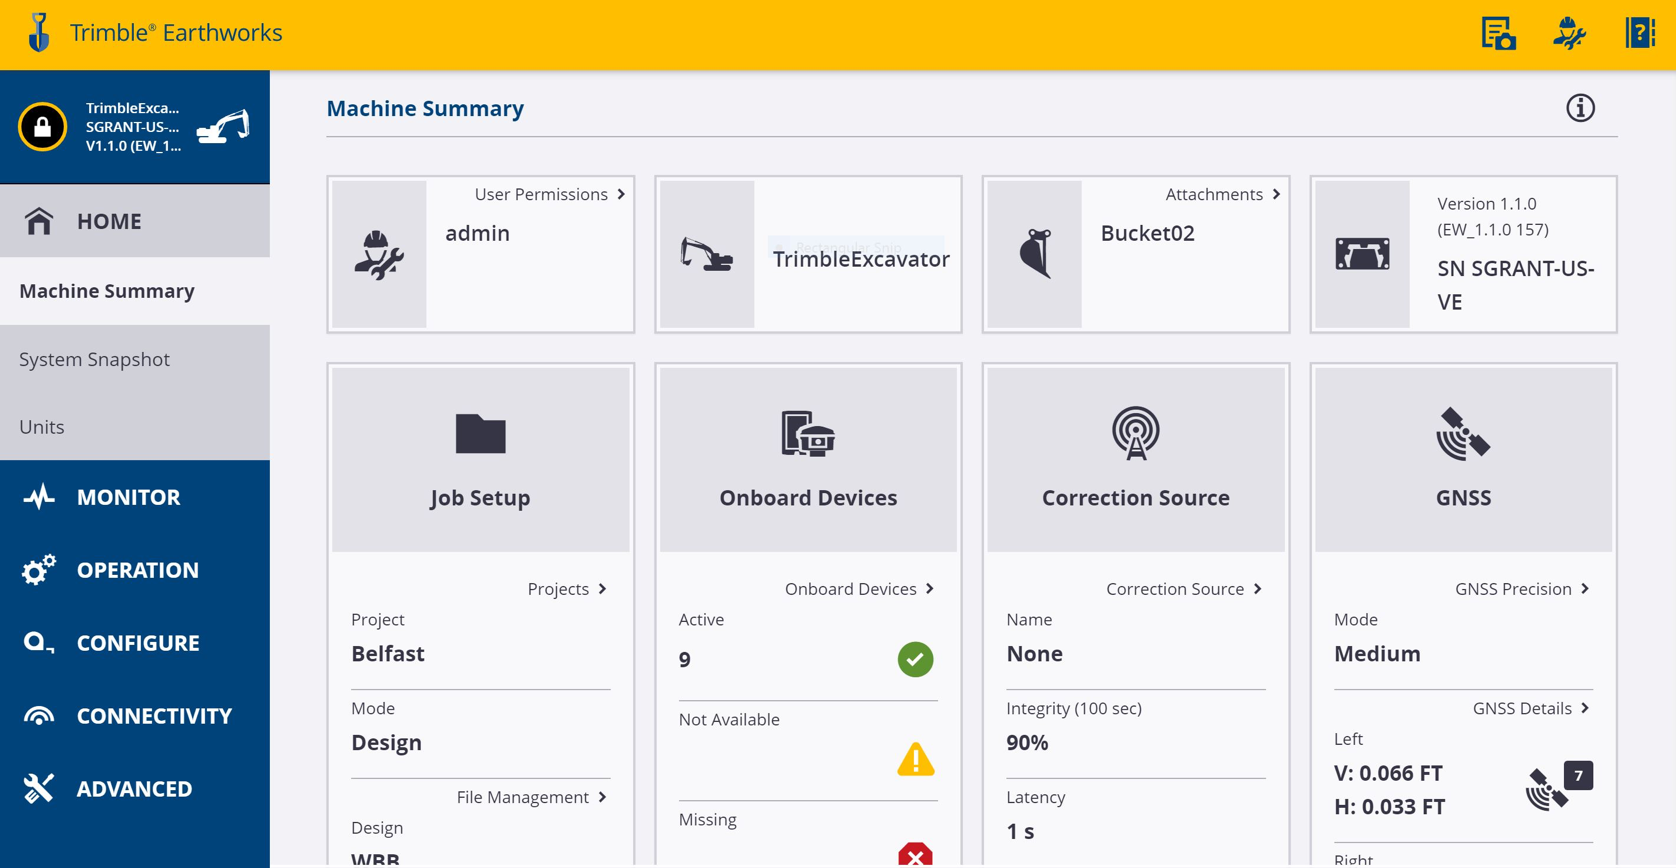The image size is (1676, 868).
Task: Click the Connectivity signal icon
Action: 39,716
